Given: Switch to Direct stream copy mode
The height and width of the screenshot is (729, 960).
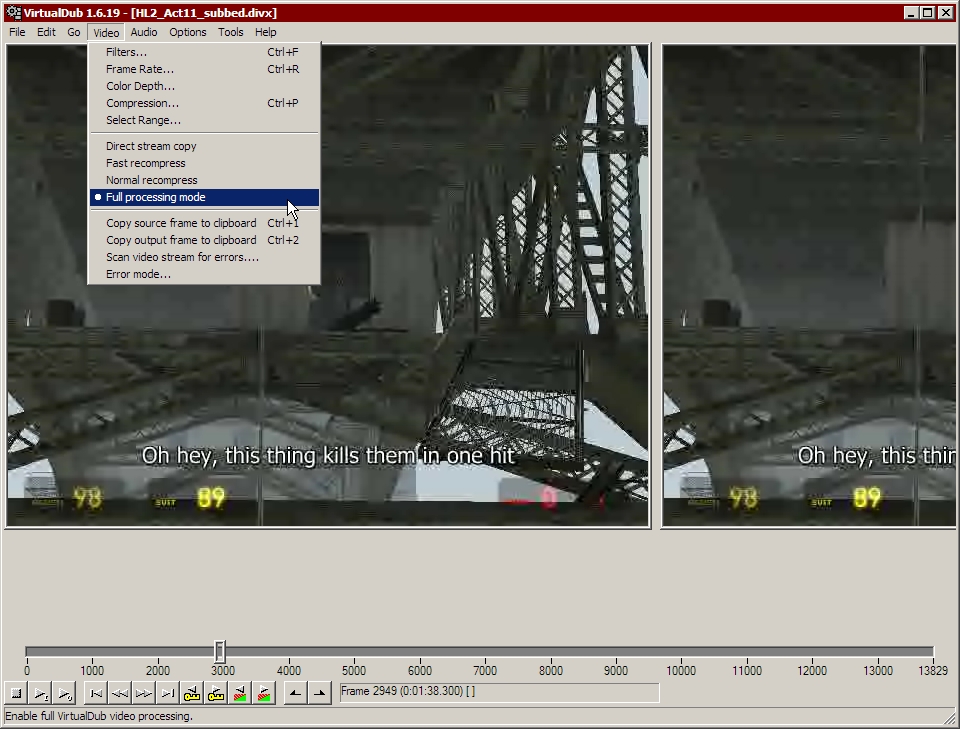Looking at the screenshot, I should tap(204, 146).
